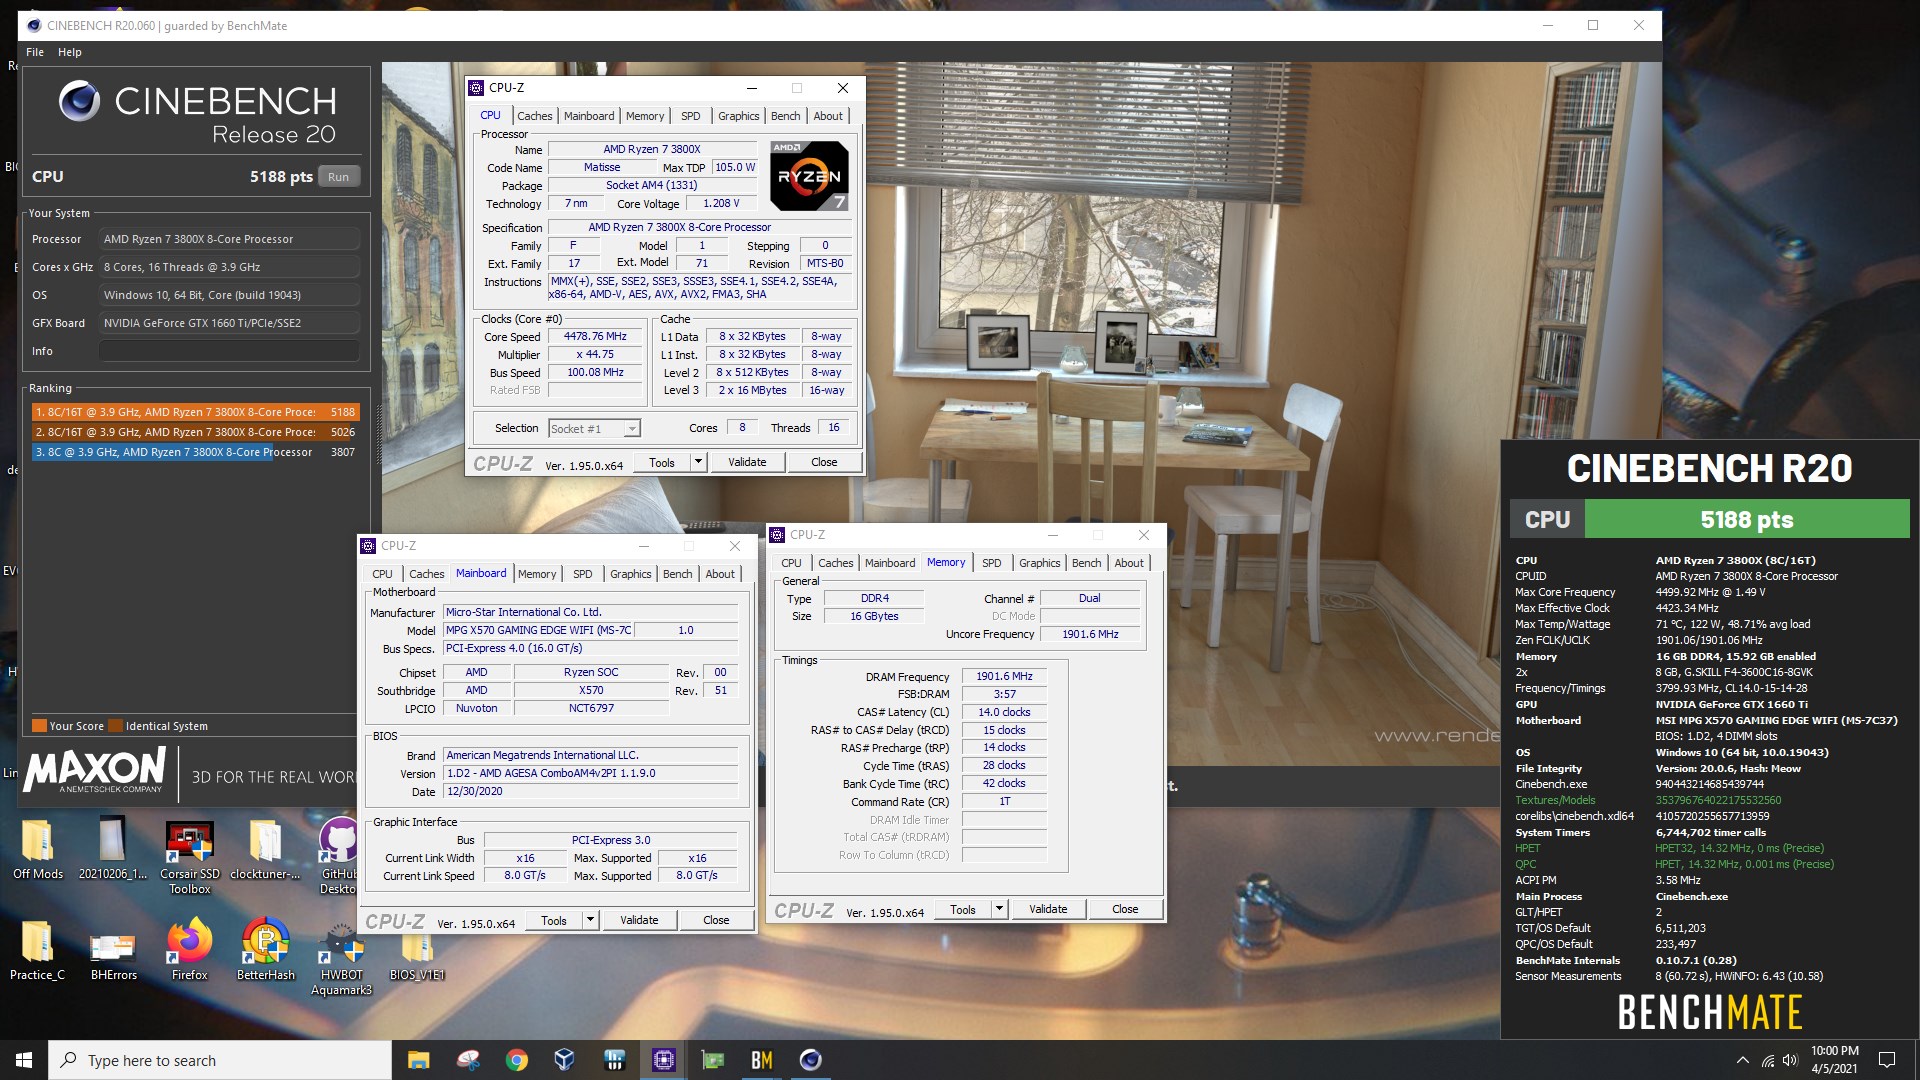Open the volume control in the system tray
This screenshot has height=1080, width=1920.
(x=1790, y=1060)
